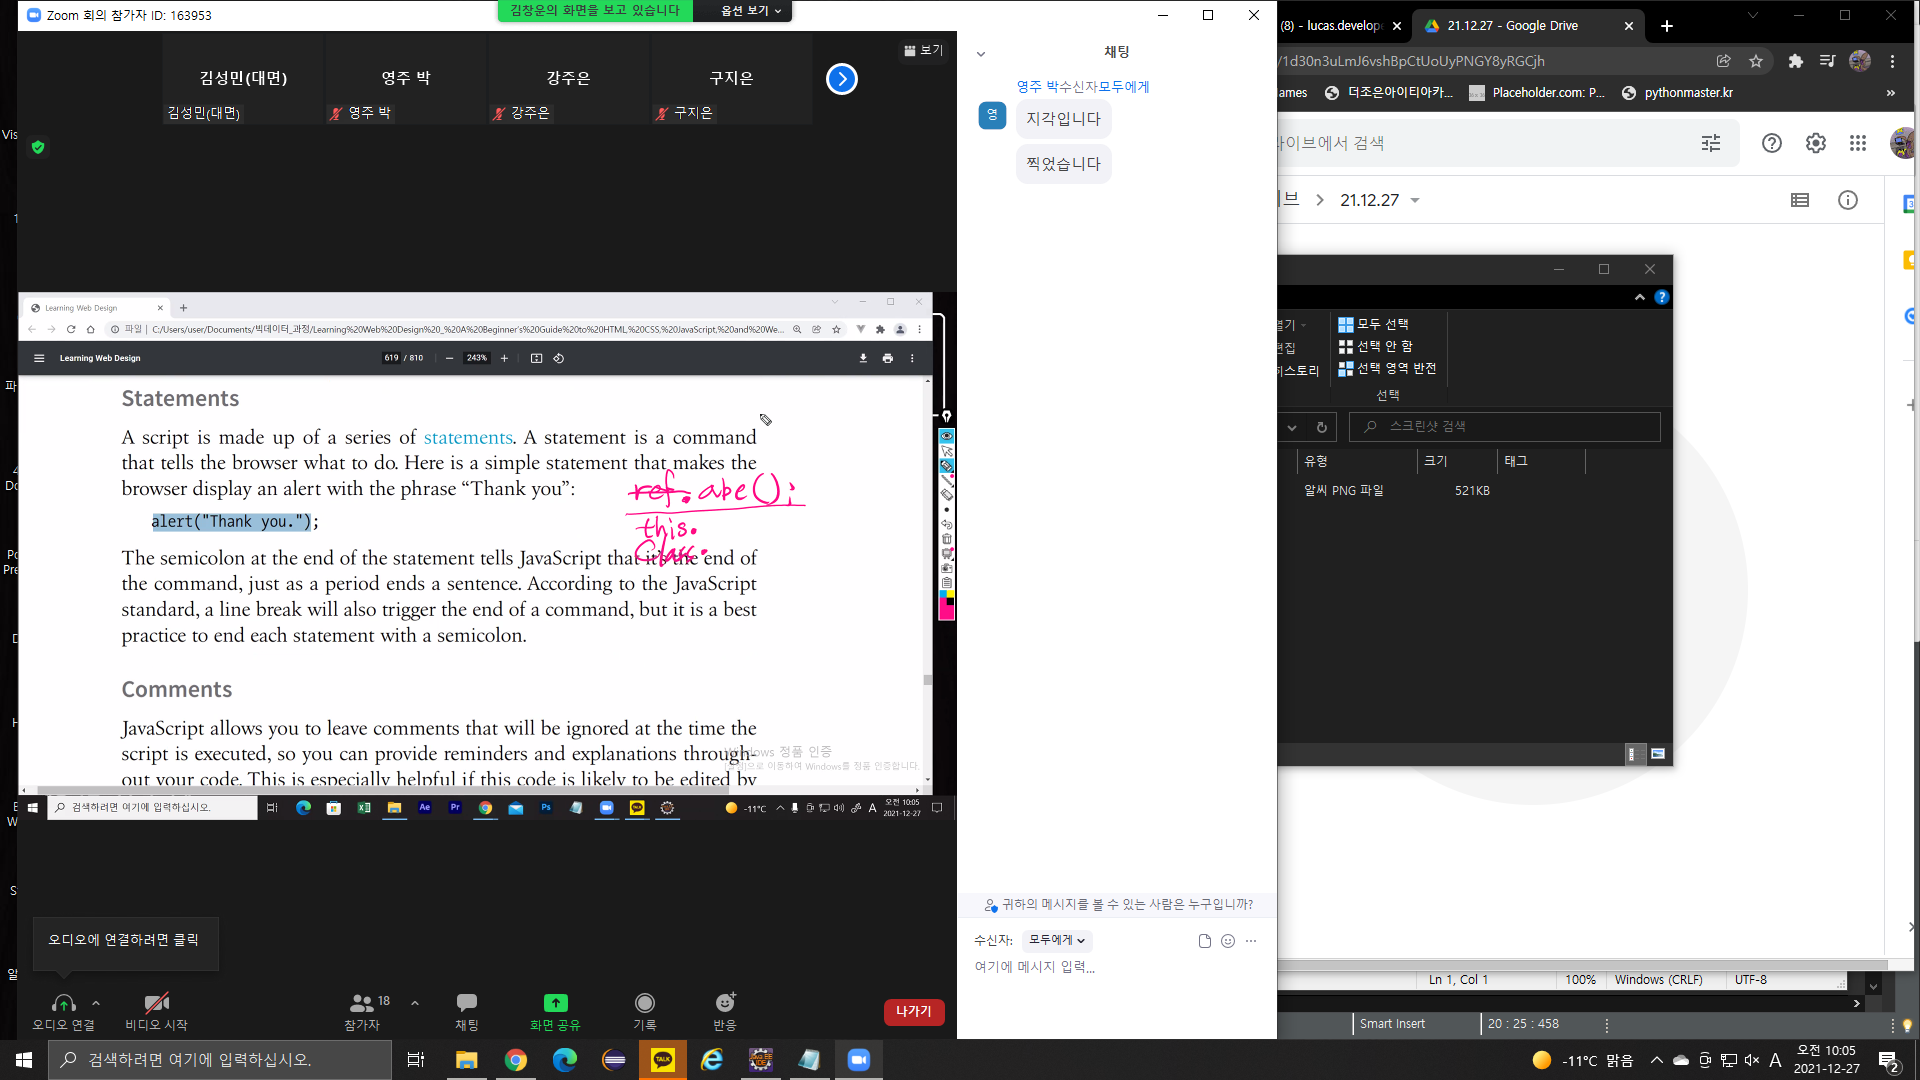Click the file attachment icon in chat
The image size is (1920, 1080).
pos(1205,941)
